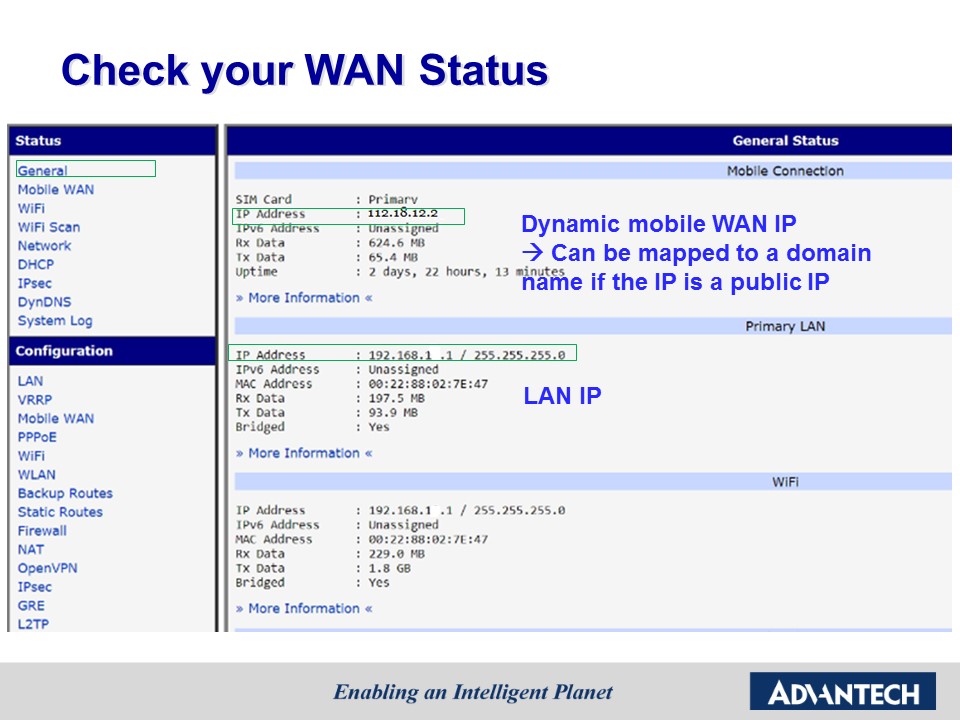This screenshot has width=960, height=720.
Task: Select Backup Routes in Configuration
Action: click(x=65, y=493)
